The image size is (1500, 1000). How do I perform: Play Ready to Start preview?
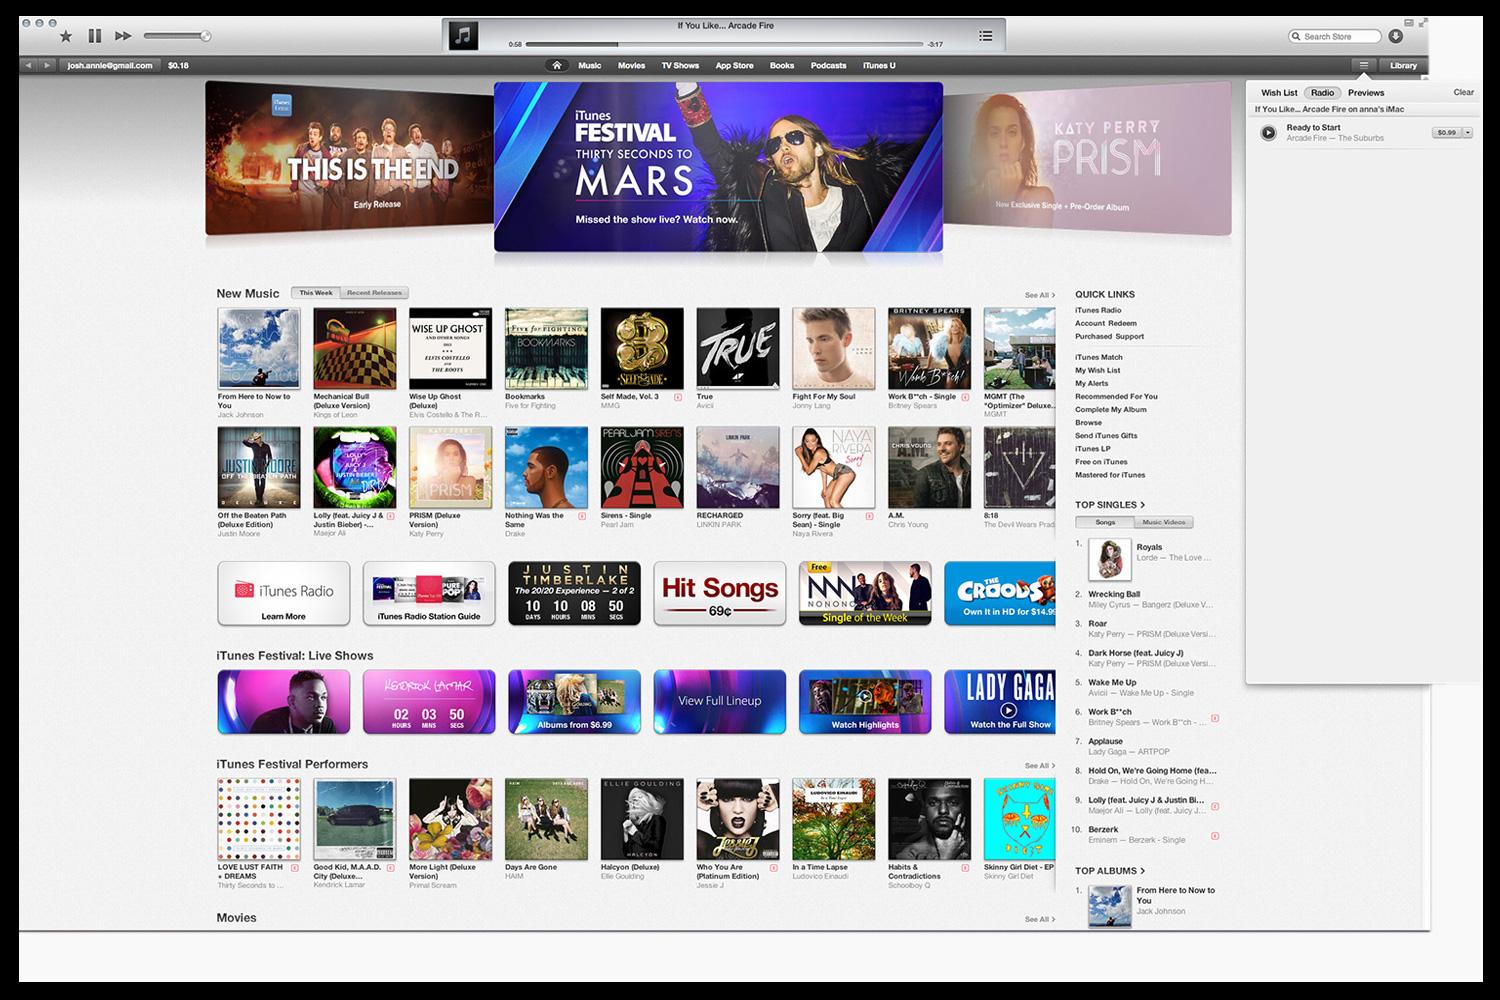tap(1268, 132)
